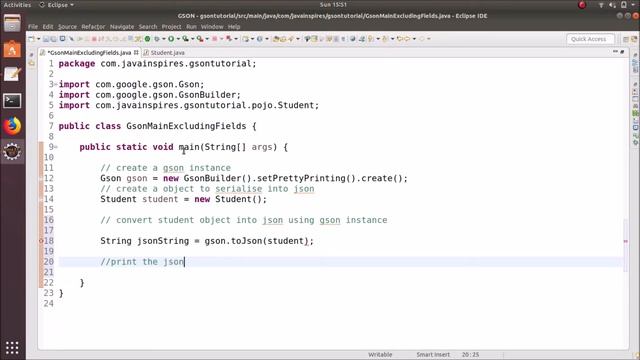Click the pojo.Student import on line 5
Image resolution: width=640 pixels, height=360 pixels.
pos(189,105)
